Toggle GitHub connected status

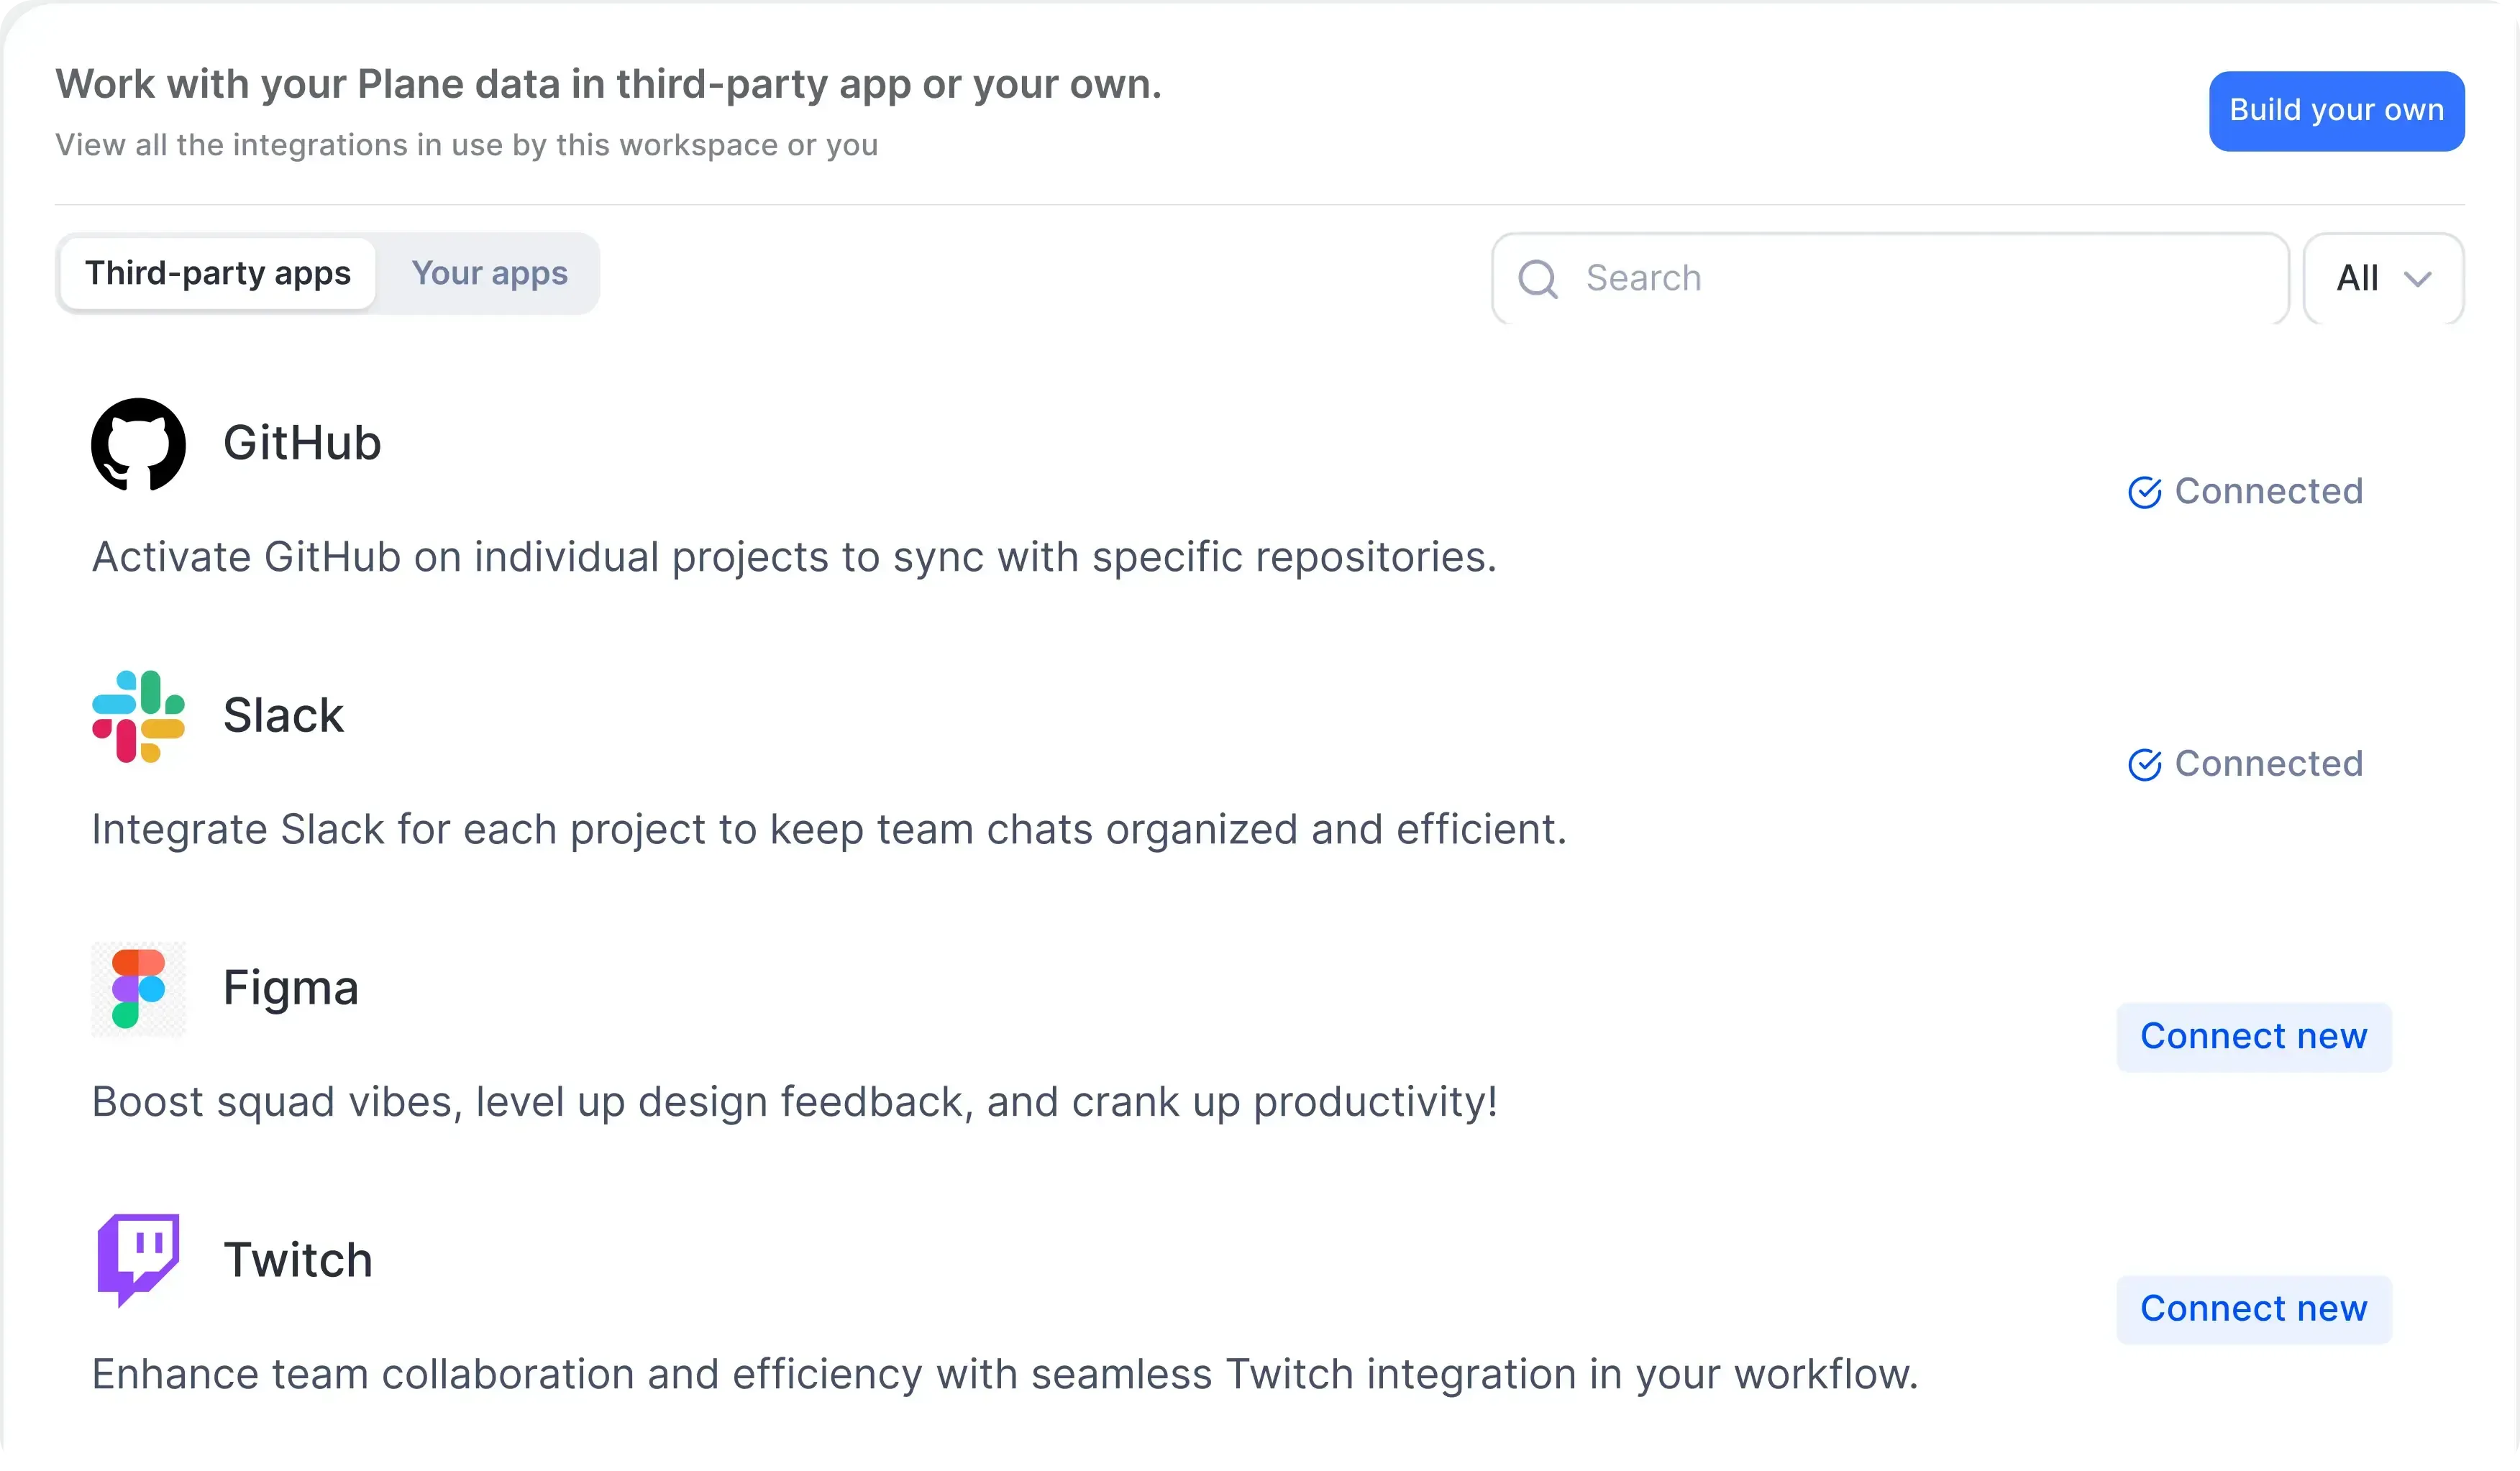[2245, 490]
